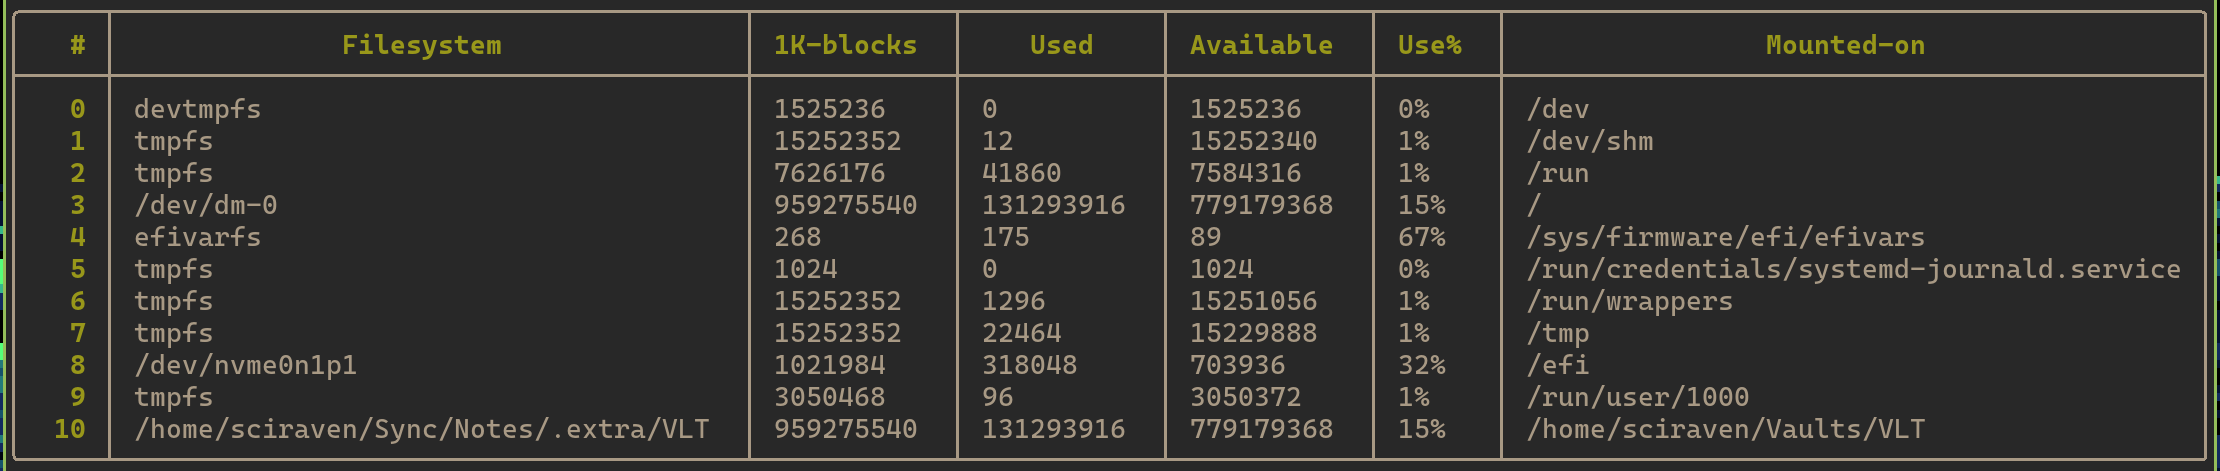Select the devtmpfs filesystem entry

(x=197, y=109)
